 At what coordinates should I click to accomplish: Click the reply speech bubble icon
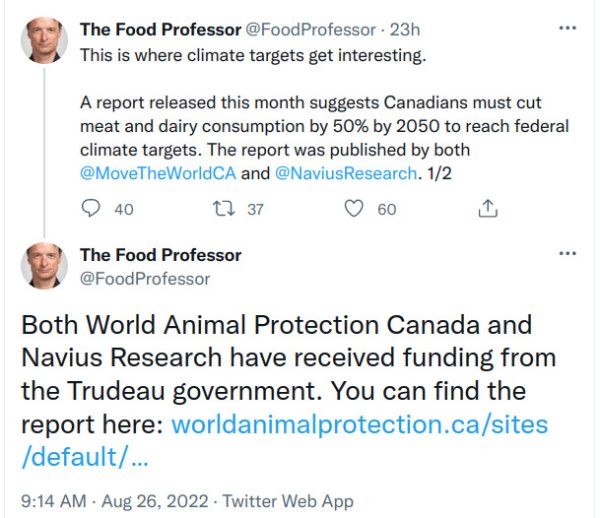coord(90,209)
